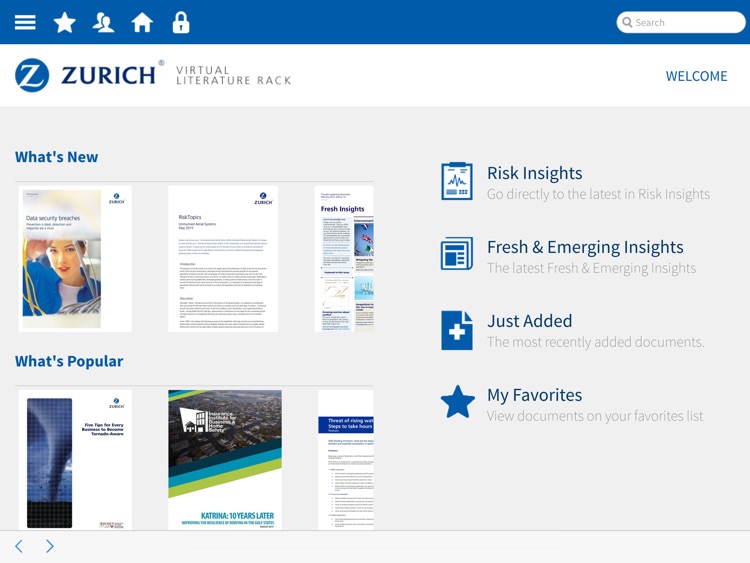Click the What's New section heading
The width and height of the screenshot is (750, 563).
pos(56,157)
